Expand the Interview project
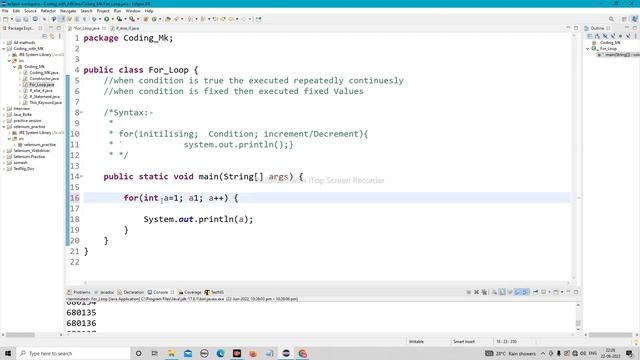640x360 pixels. (x=4, y=109)
